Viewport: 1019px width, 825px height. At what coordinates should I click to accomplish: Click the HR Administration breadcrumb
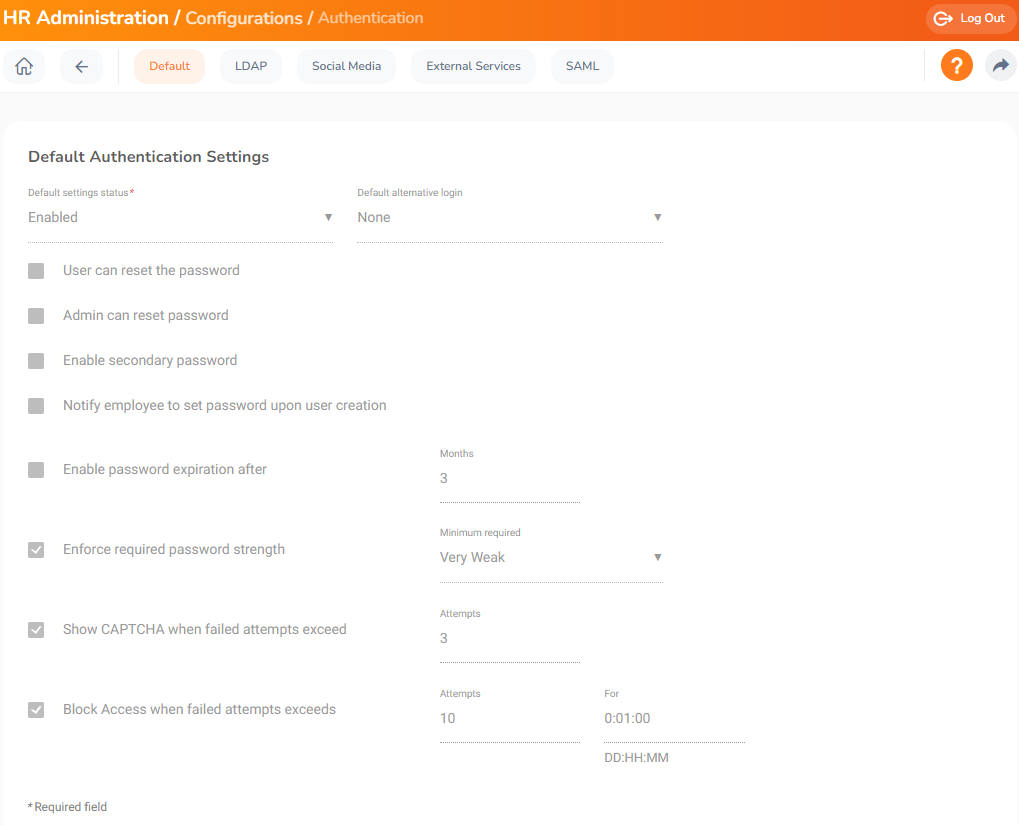pos(86,18)
